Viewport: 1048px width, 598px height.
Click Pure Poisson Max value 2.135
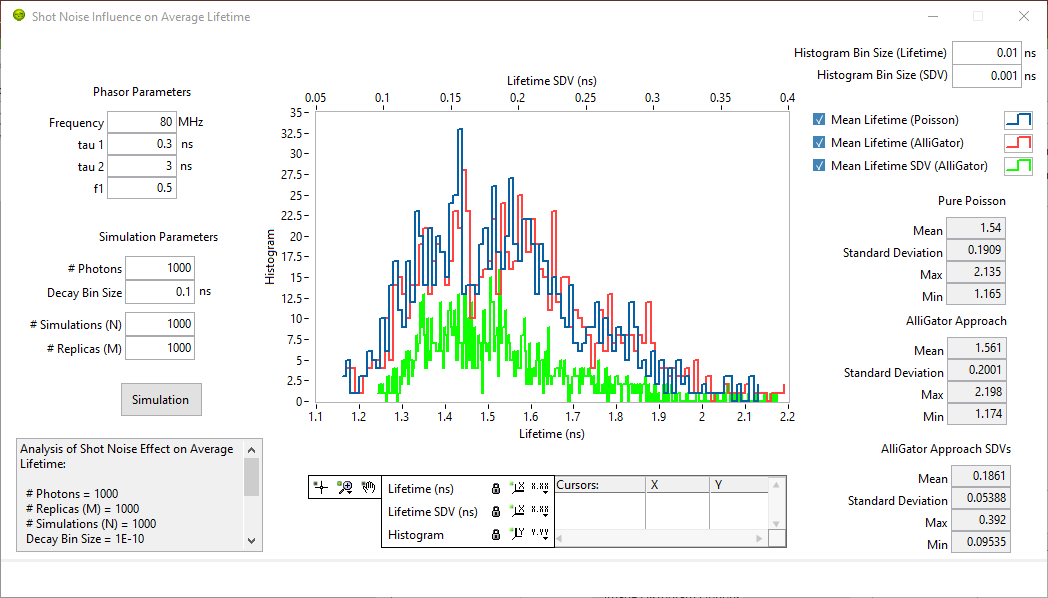976,273
